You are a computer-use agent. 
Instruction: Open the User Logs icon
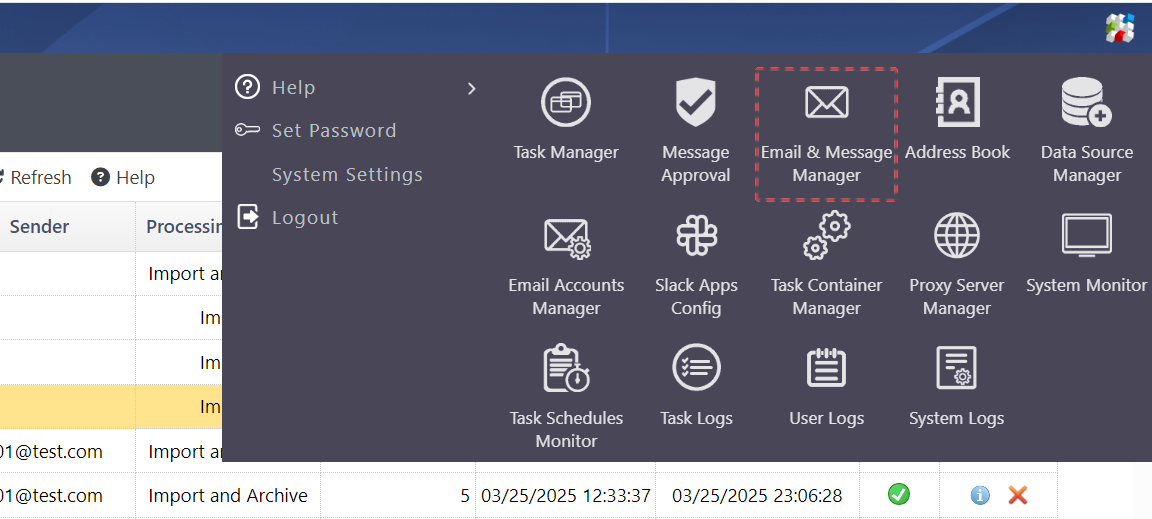tap(826, 368)
